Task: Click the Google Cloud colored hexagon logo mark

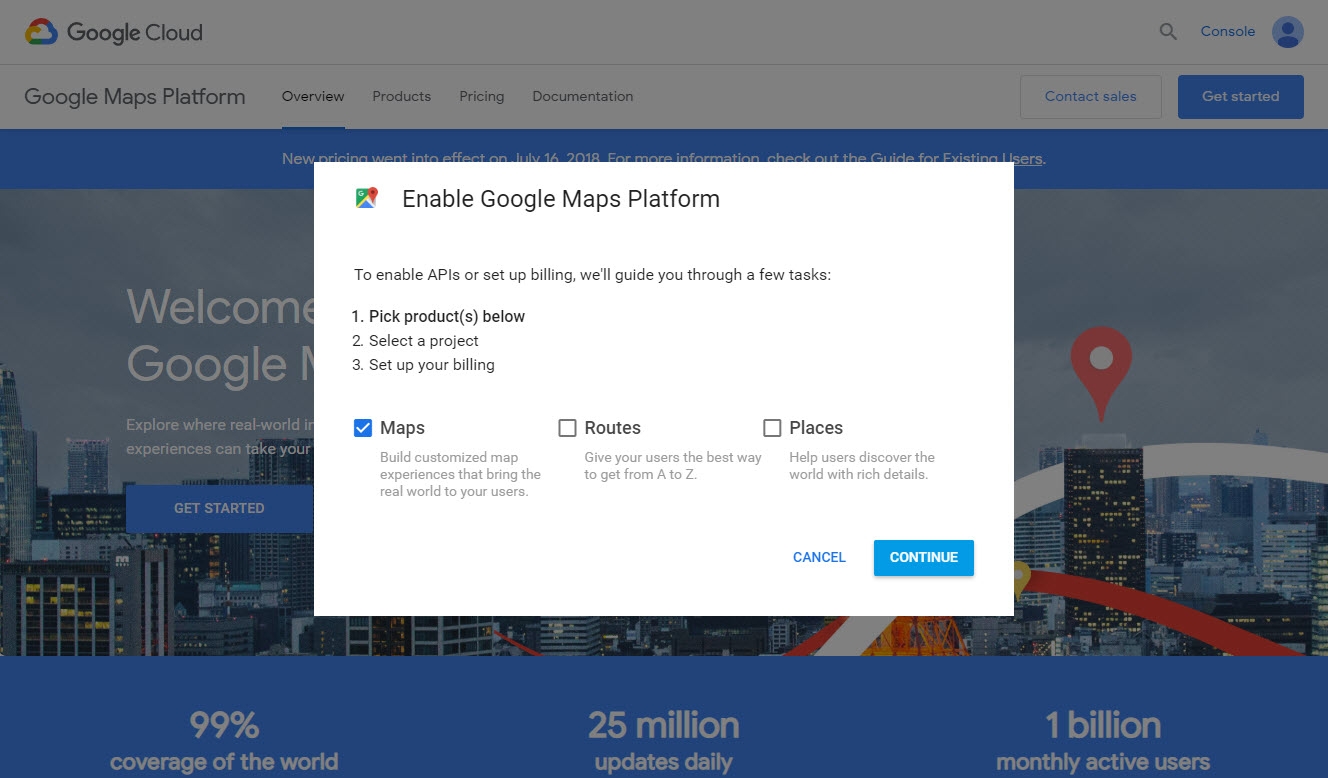Action: coord(39,31)
